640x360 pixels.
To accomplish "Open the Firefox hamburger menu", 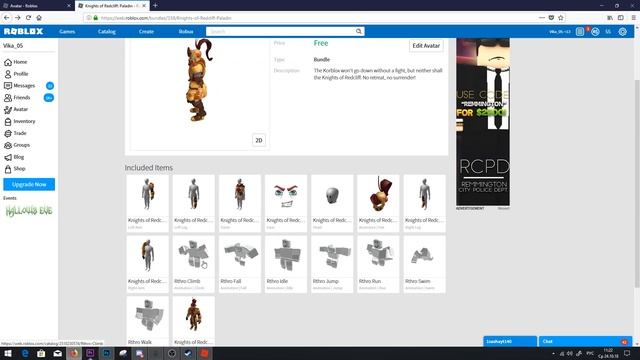I will coord(633,18).
